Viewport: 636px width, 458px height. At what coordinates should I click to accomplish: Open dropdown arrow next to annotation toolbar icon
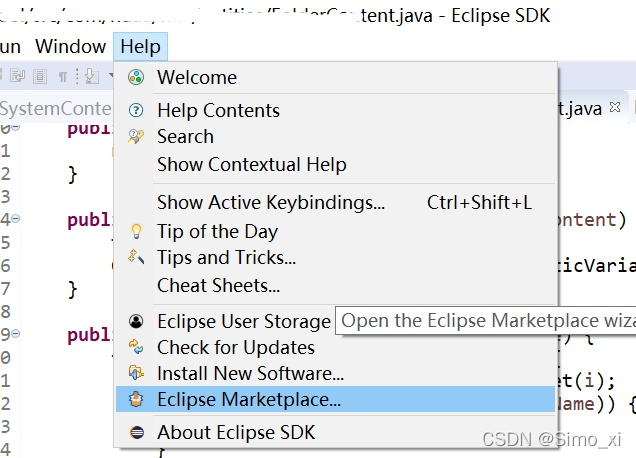coord(111,75)
